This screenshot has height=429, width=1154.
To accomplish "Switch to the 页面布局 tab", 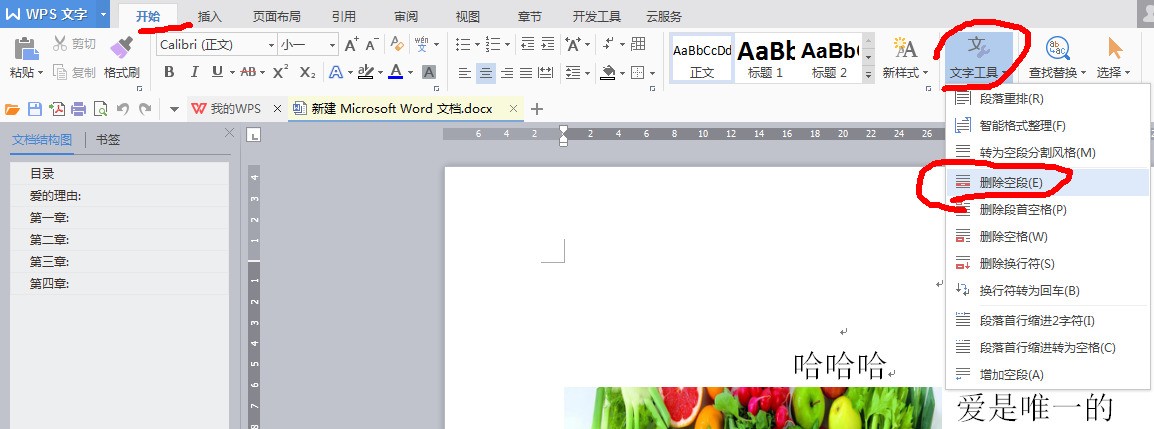I will coord(276,16).
